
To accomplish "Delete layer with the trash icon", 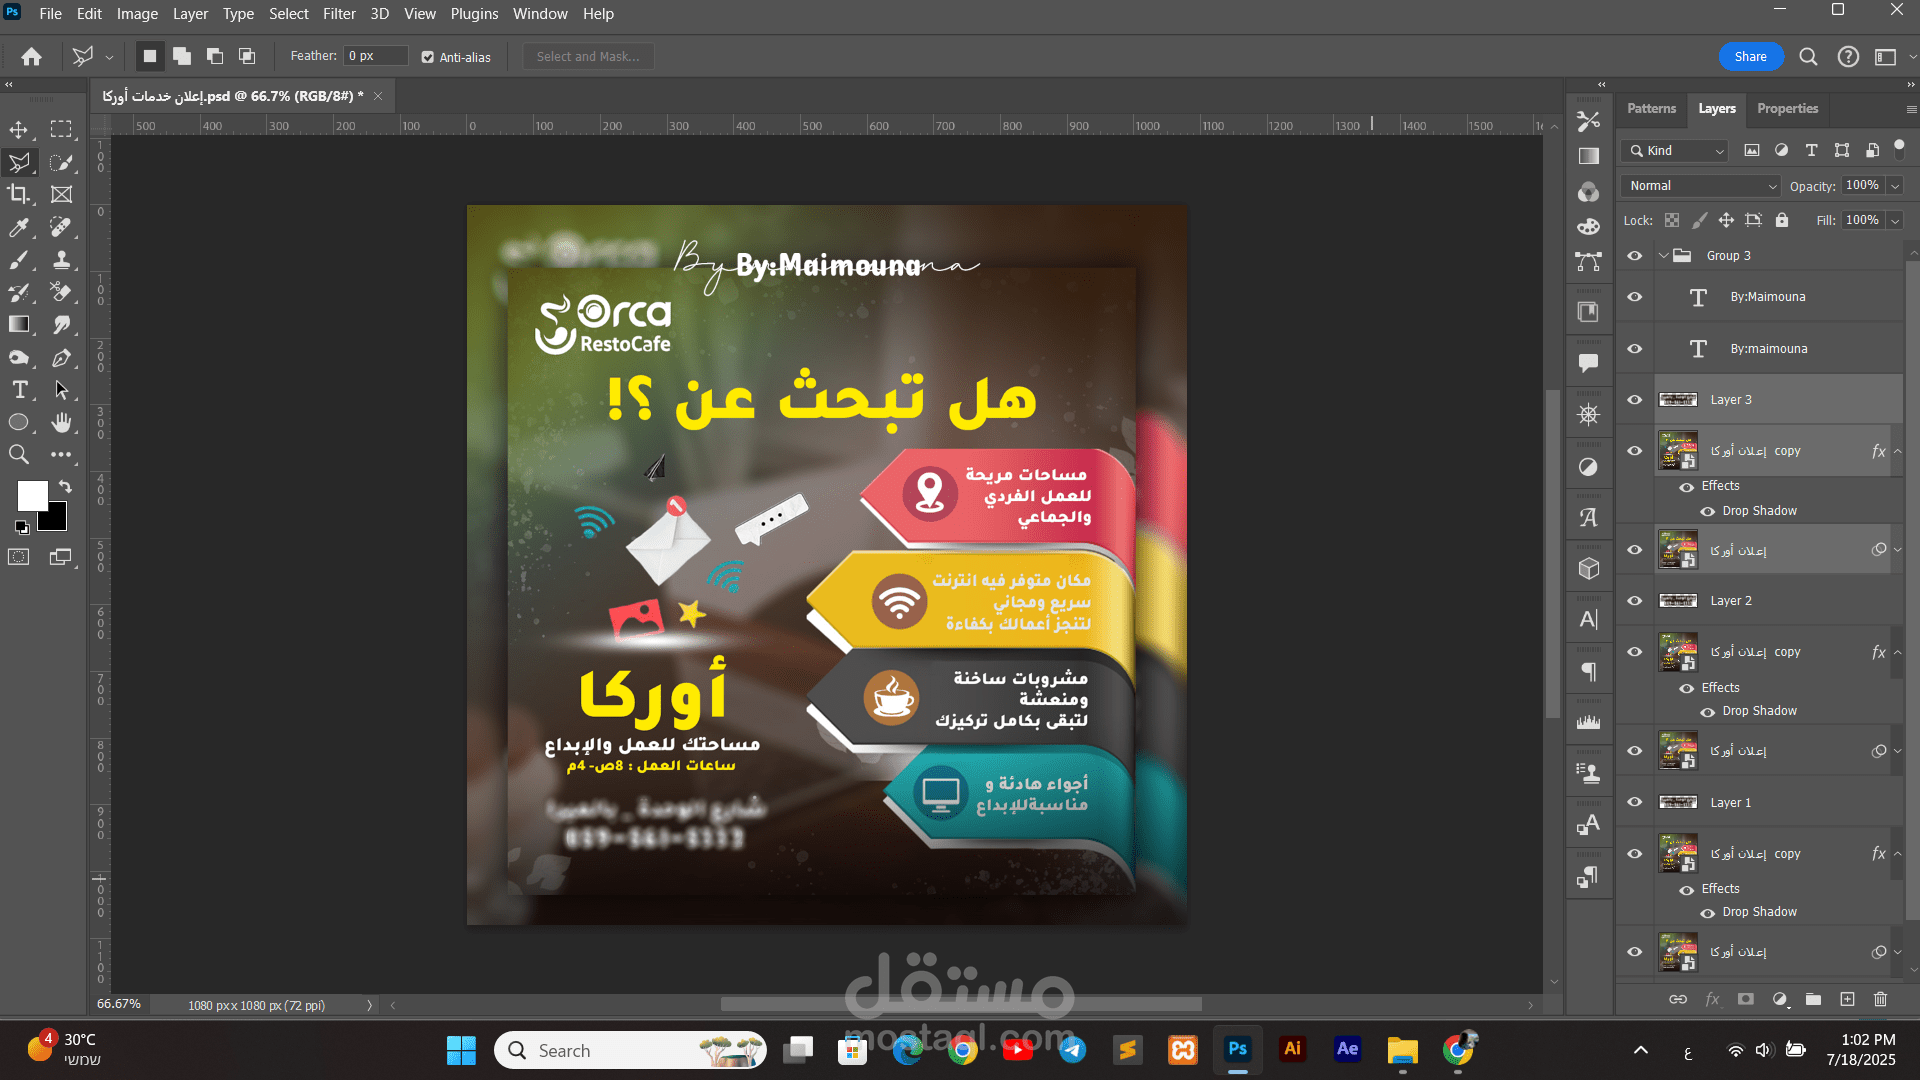I will (1880, 999).
